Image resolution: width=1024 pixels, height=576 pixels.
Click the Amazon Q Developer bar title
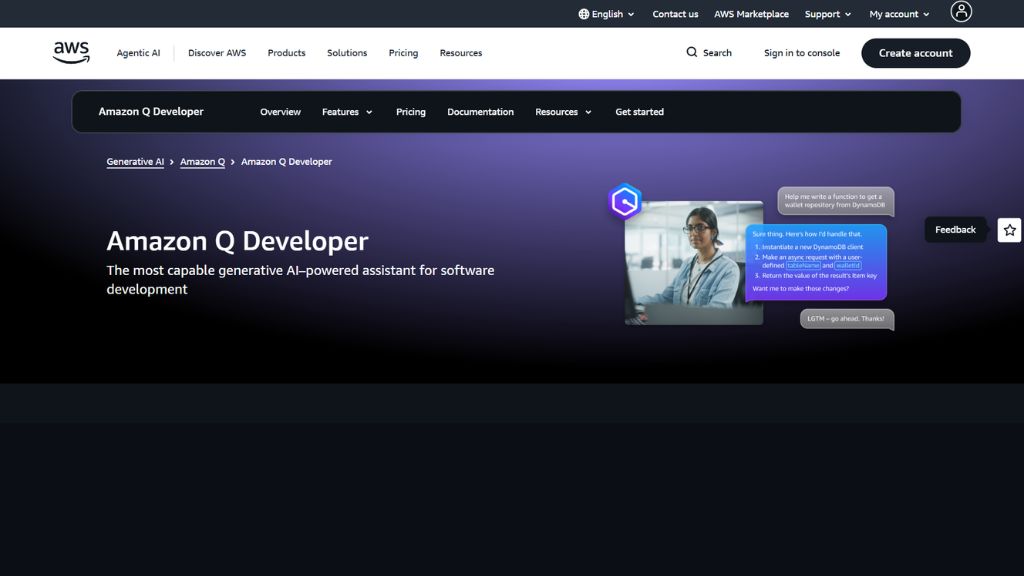click(x=151, y=112)
